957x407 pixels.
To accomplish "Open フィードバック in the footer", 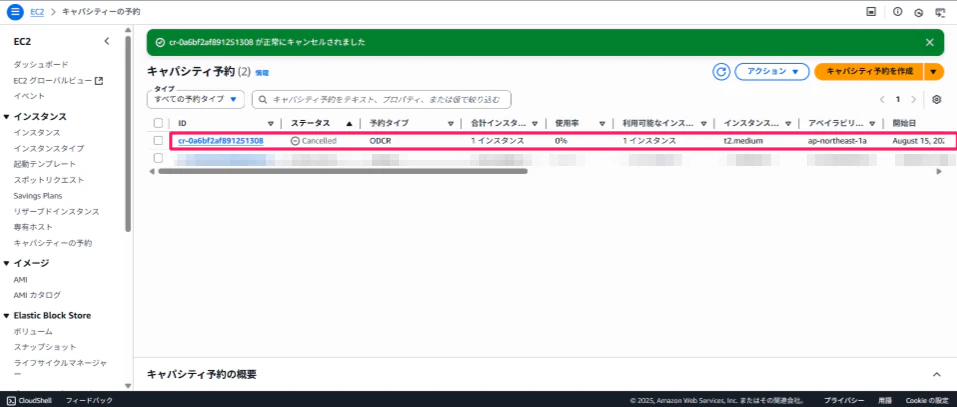I will [89, 401].
